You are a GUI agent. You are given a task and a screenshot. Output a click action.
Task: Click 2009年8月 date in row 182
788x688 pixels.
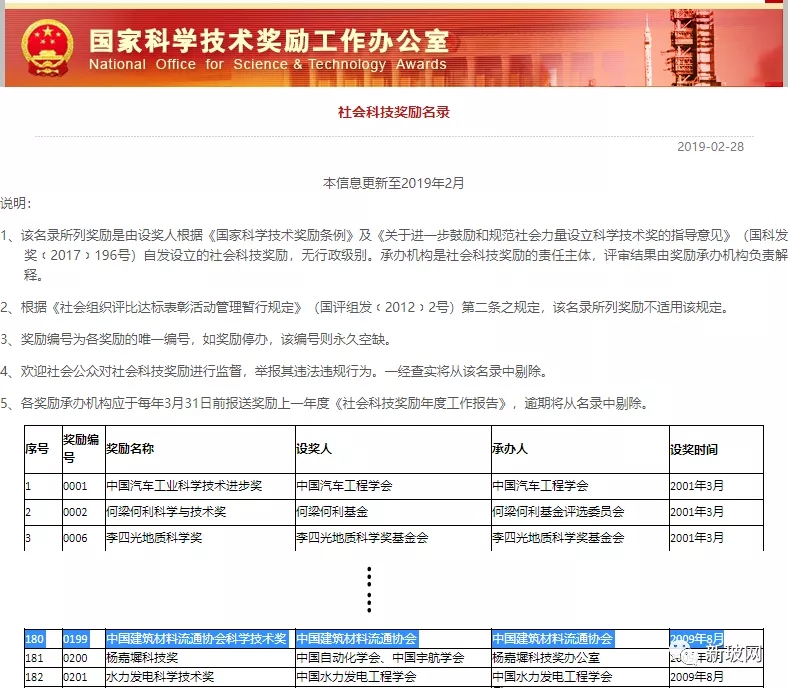(697, 677)
